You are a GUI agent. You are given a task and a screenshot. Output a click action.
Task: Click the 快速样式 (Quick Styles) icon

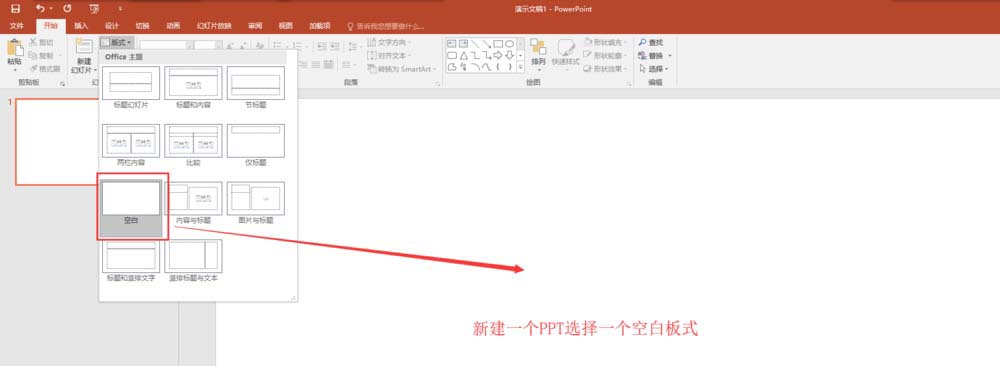point(566,47)
